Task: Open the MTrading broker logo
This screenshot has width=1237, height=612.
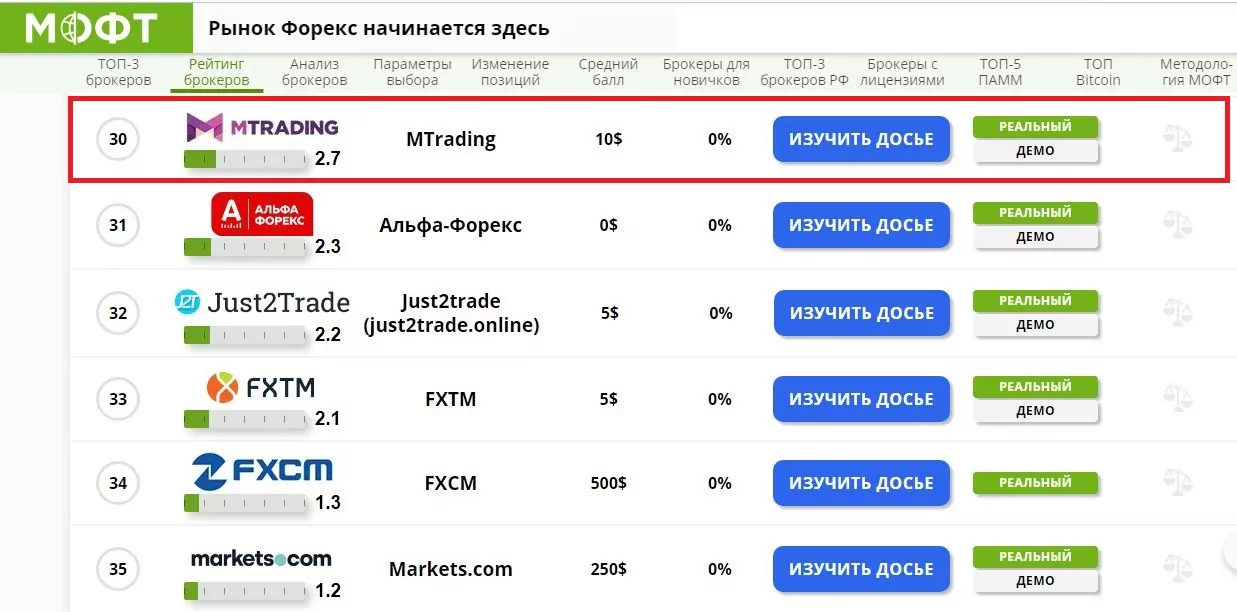Action: [263, 127]
